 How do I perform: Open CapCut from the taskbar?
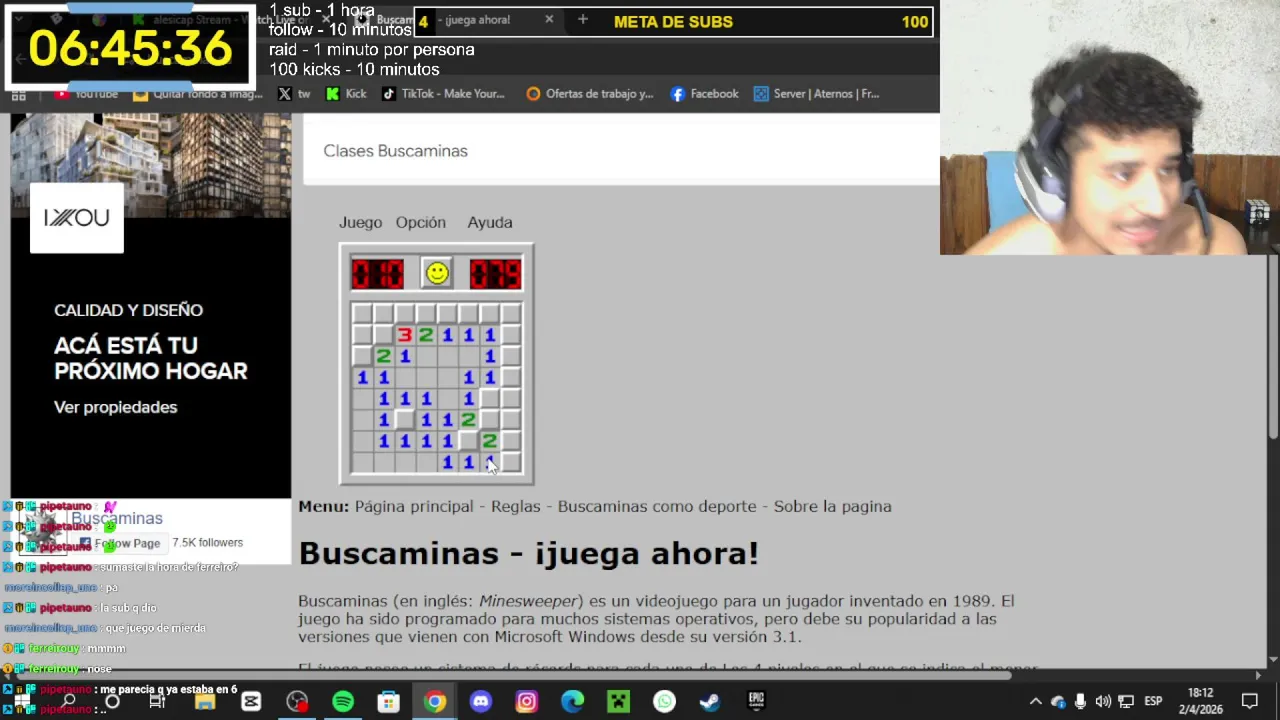click(251, 702)
